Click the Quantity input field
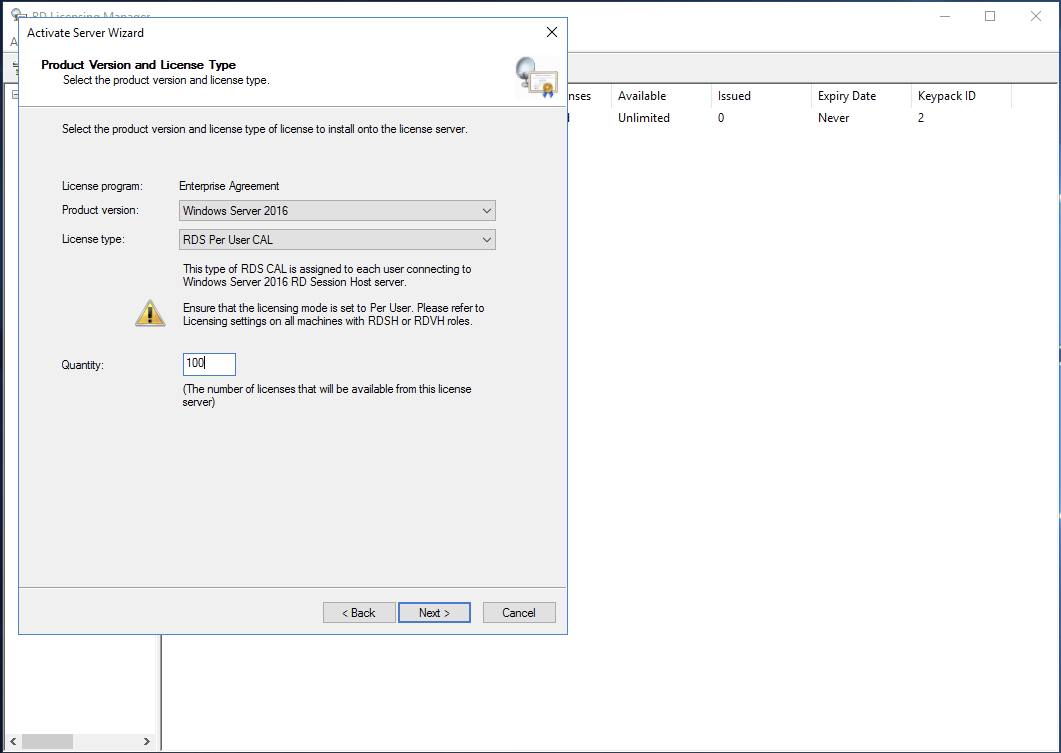This screenshot has width=1061, height=753. pos(209,364)
